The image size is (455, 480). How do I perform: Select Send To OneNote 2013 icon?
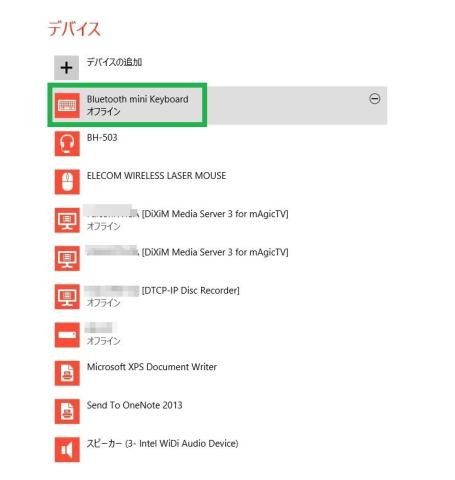tap(67, 412)
